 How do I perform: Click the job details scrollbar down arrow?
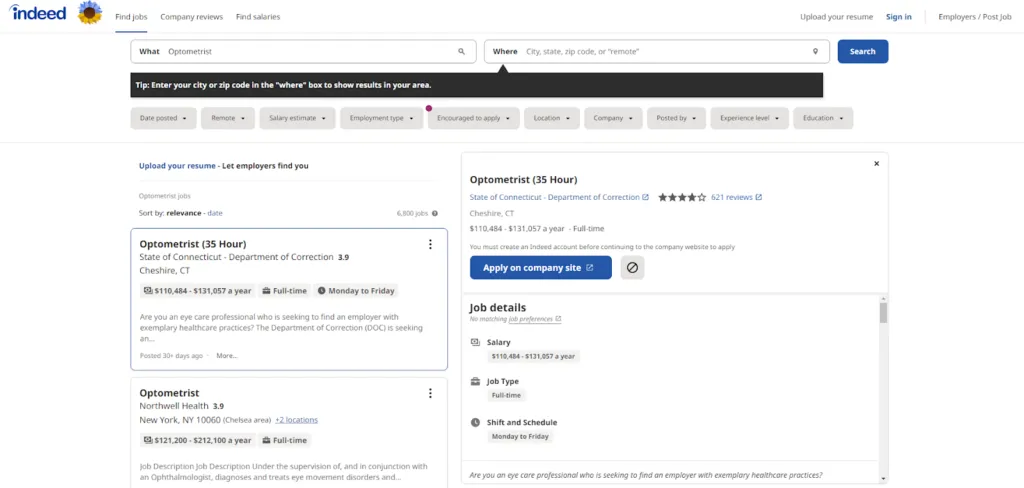(883, 478)
